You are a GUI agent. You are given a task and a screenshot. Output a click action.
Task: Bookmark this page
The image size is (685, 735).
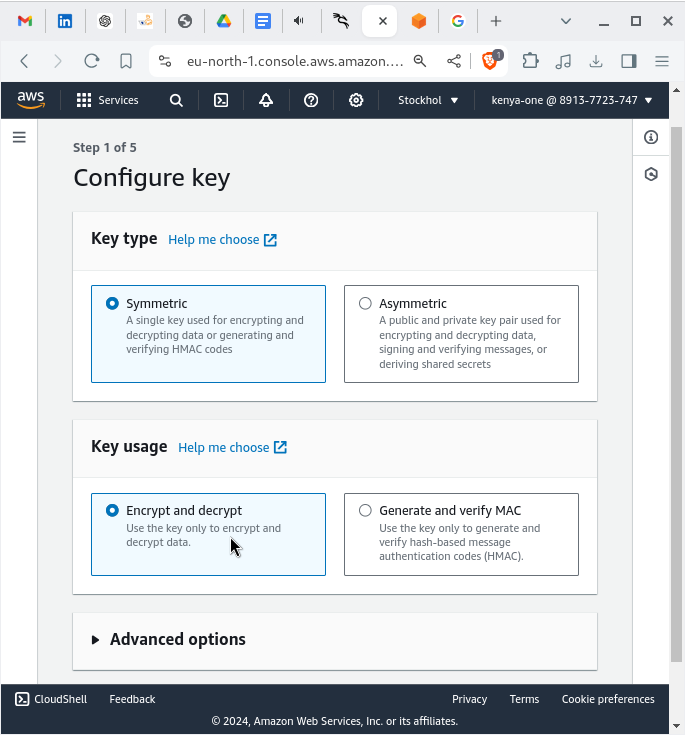pyautogui.click(x=126, y=61)
